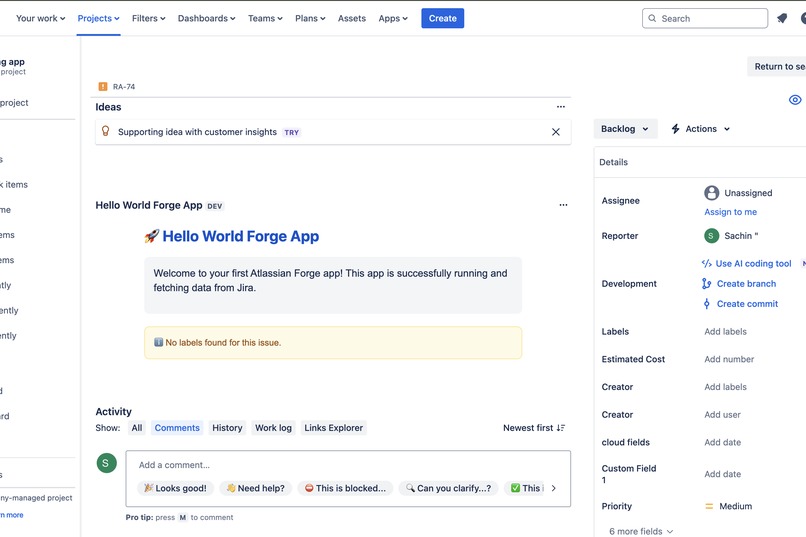Open the Apps dropdown
This screenshot has width=806, height=537.
[393, 18]
